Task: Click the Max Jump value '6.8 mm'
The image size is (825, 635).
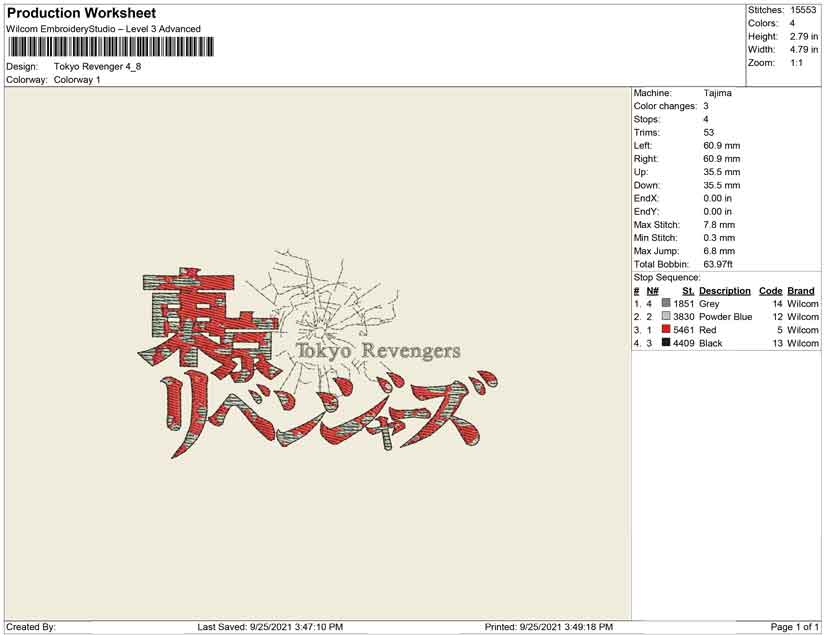Action: 719,251
